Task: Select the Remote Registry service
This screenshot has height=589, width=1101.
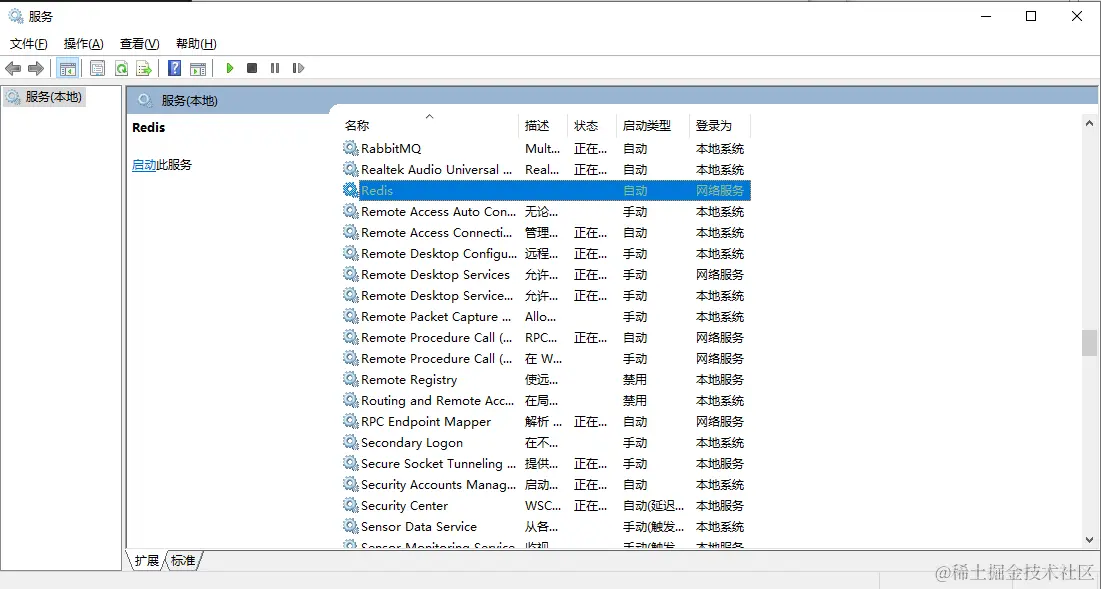Action: (546, 379)
